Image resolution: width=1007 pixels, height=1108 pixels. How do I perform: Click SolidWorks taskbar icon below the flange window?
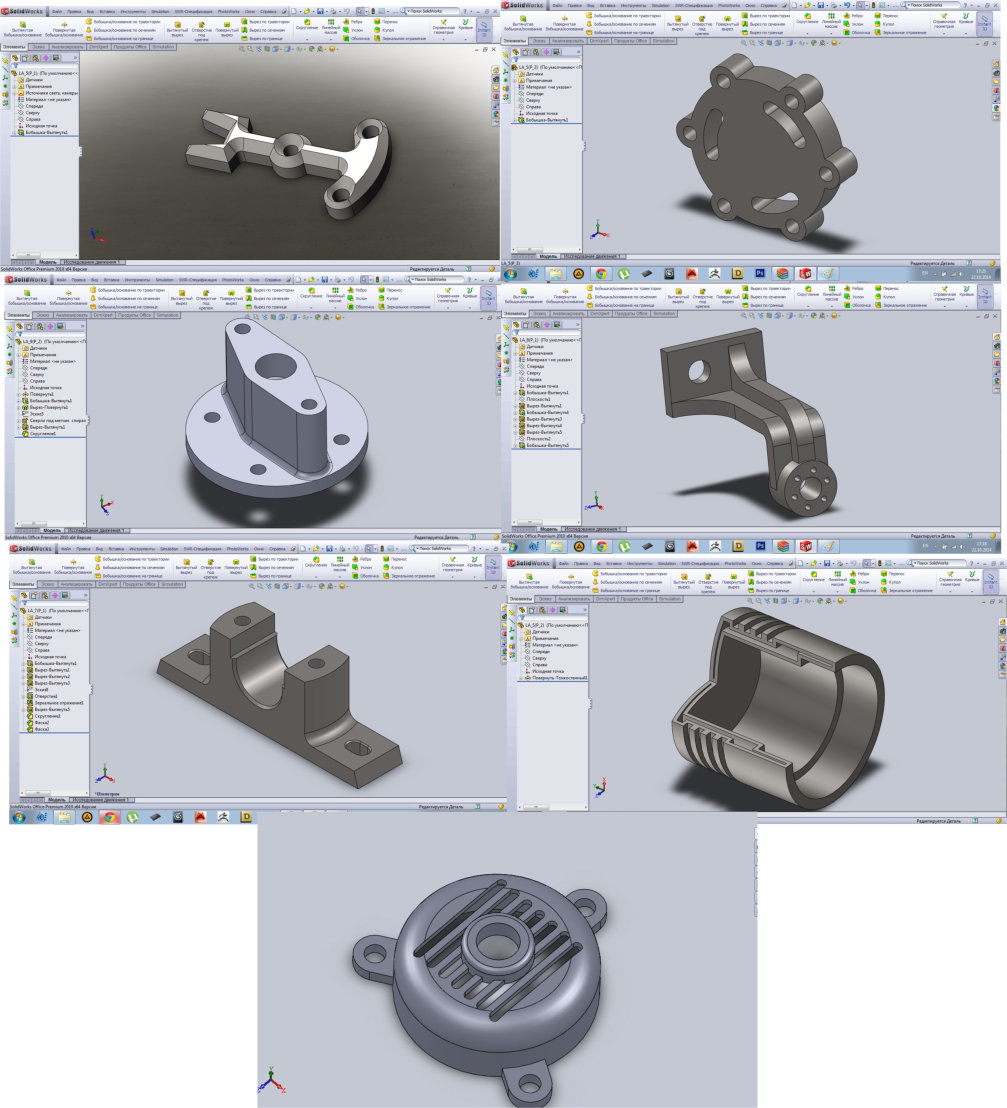[806, 273]
